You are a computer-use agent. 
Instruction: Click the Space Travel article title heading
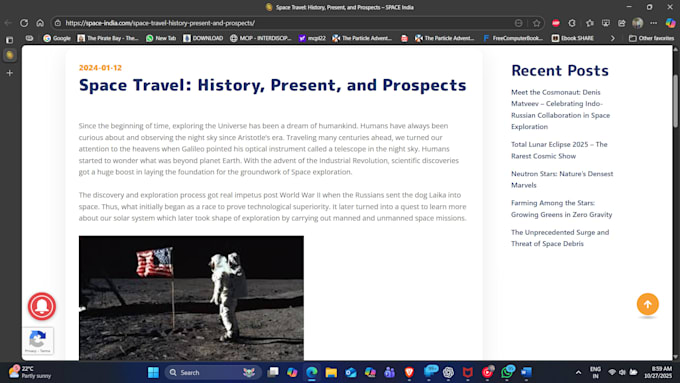click(x=272, y=85)
